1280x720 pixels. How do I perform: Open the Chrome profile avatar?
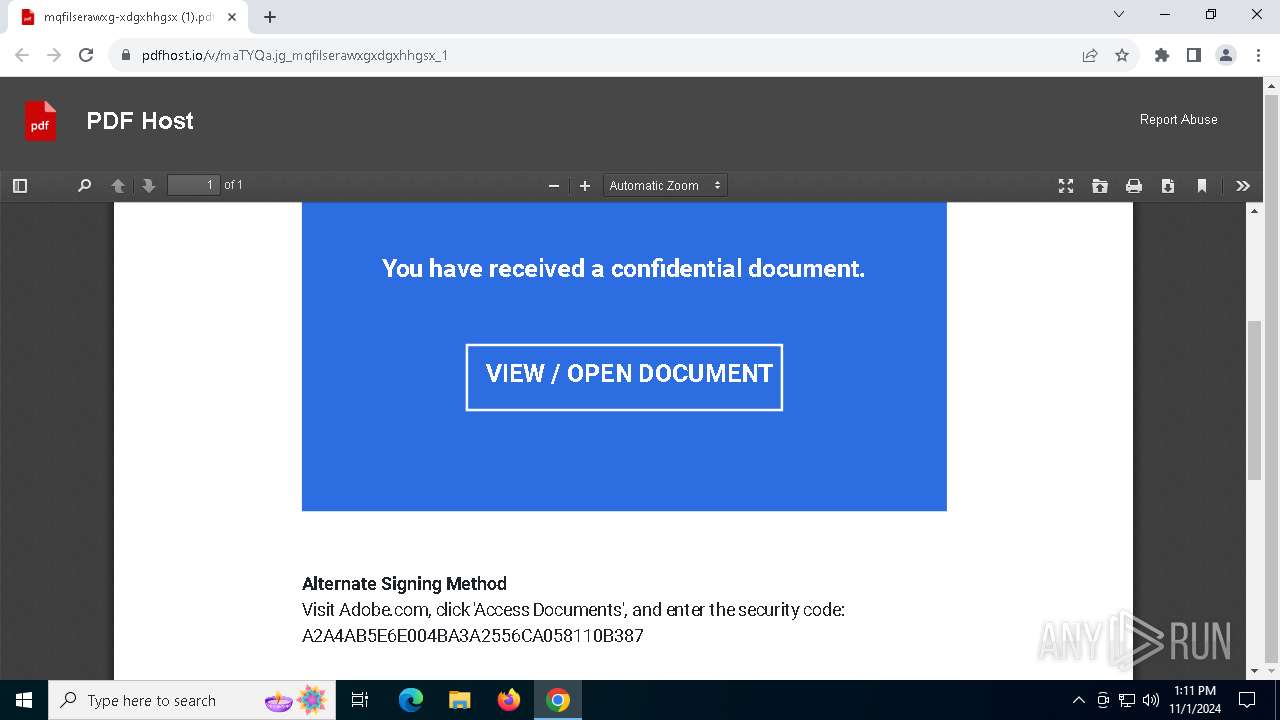(1226, 55)
